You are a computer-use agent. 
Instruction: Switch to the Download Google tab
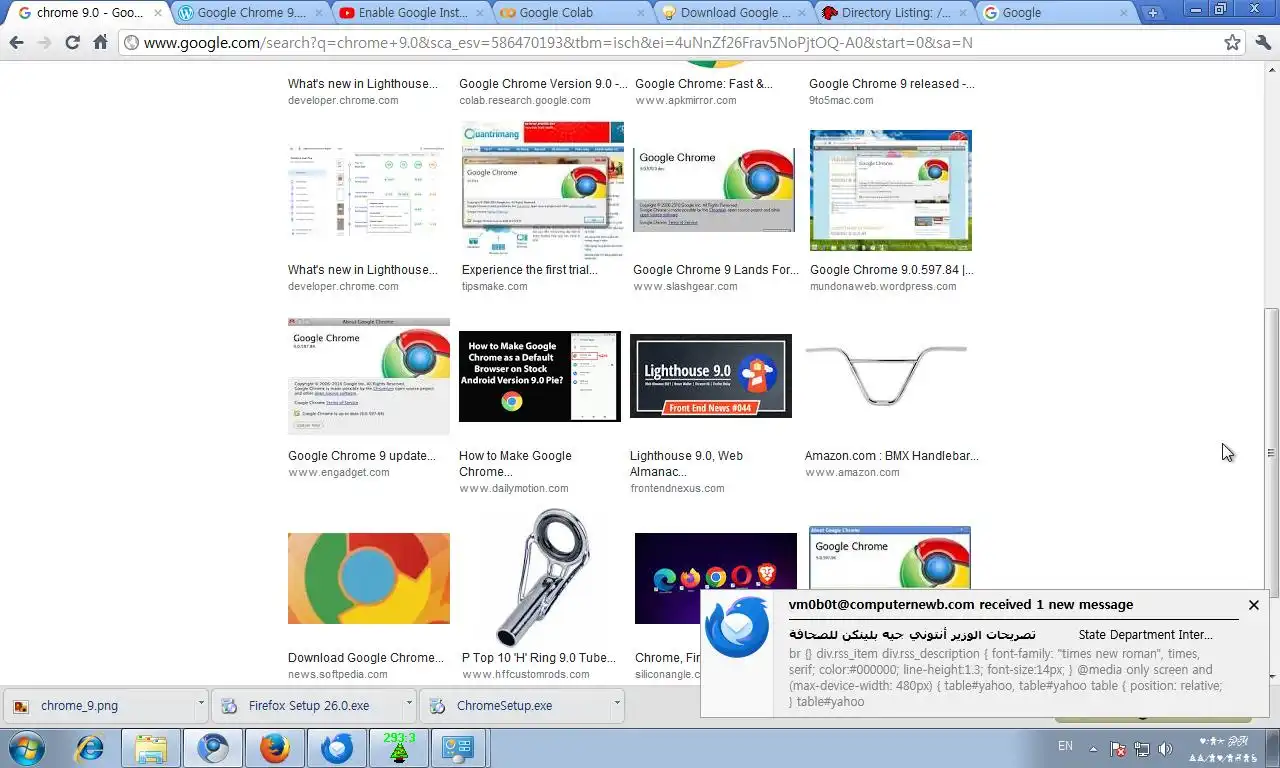pyautogui.click(x=735, y=13)
